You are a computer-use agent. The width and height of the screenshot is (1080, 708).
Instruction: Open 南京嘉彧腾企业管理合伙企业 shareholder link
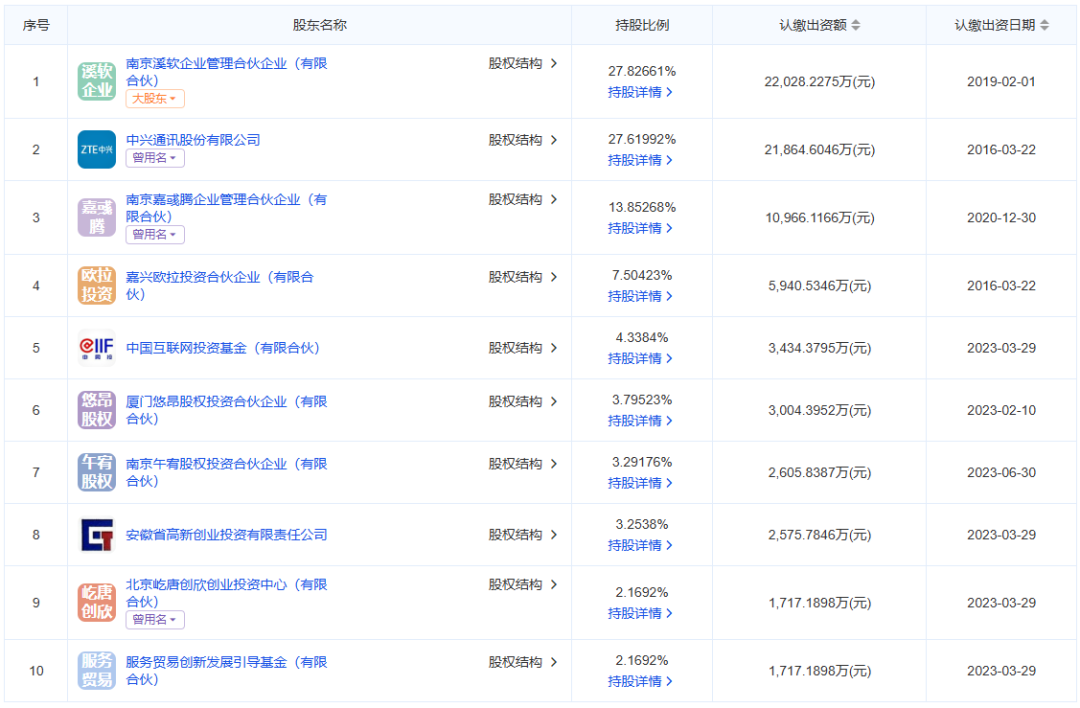pyautogui.click(x=227, y=207)
